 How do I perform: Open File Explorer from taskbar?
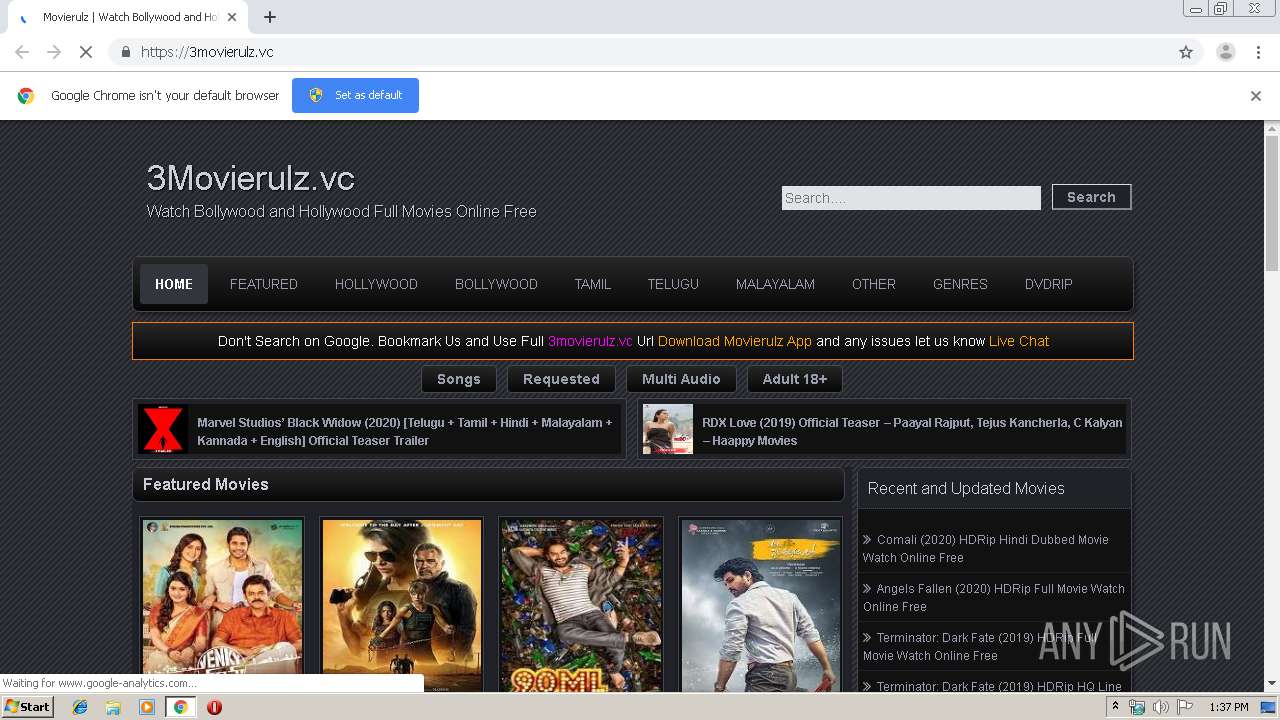coord(113,707)
